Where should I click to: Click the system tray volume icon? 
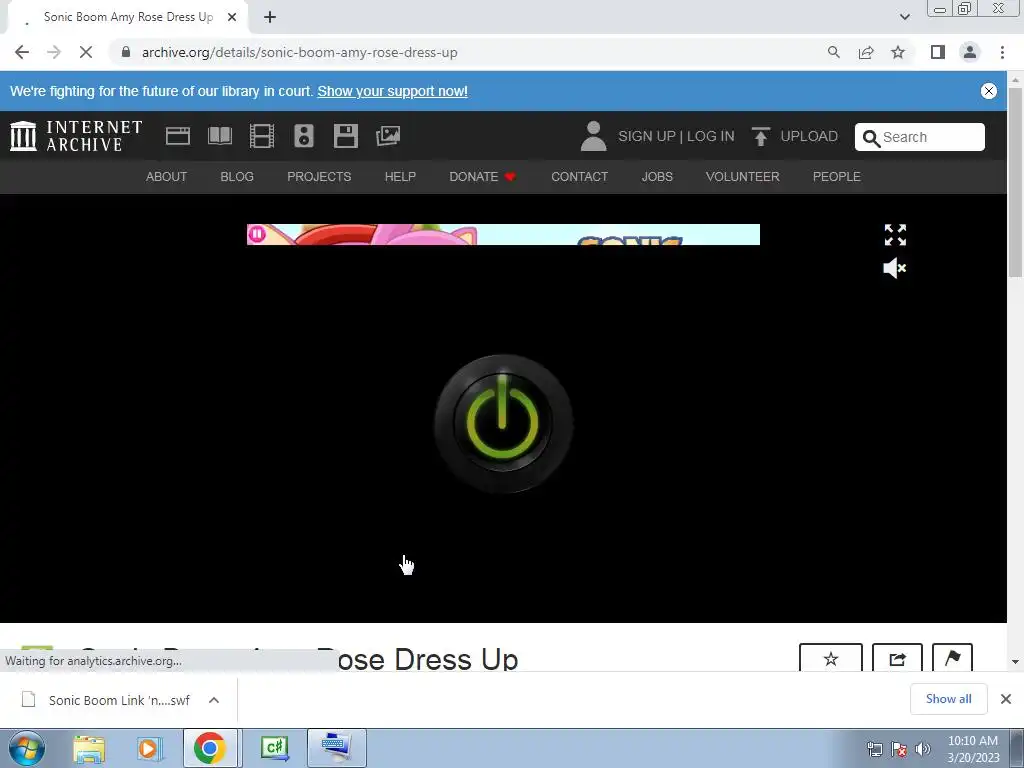pyautogui.click(x=923, y=749)
